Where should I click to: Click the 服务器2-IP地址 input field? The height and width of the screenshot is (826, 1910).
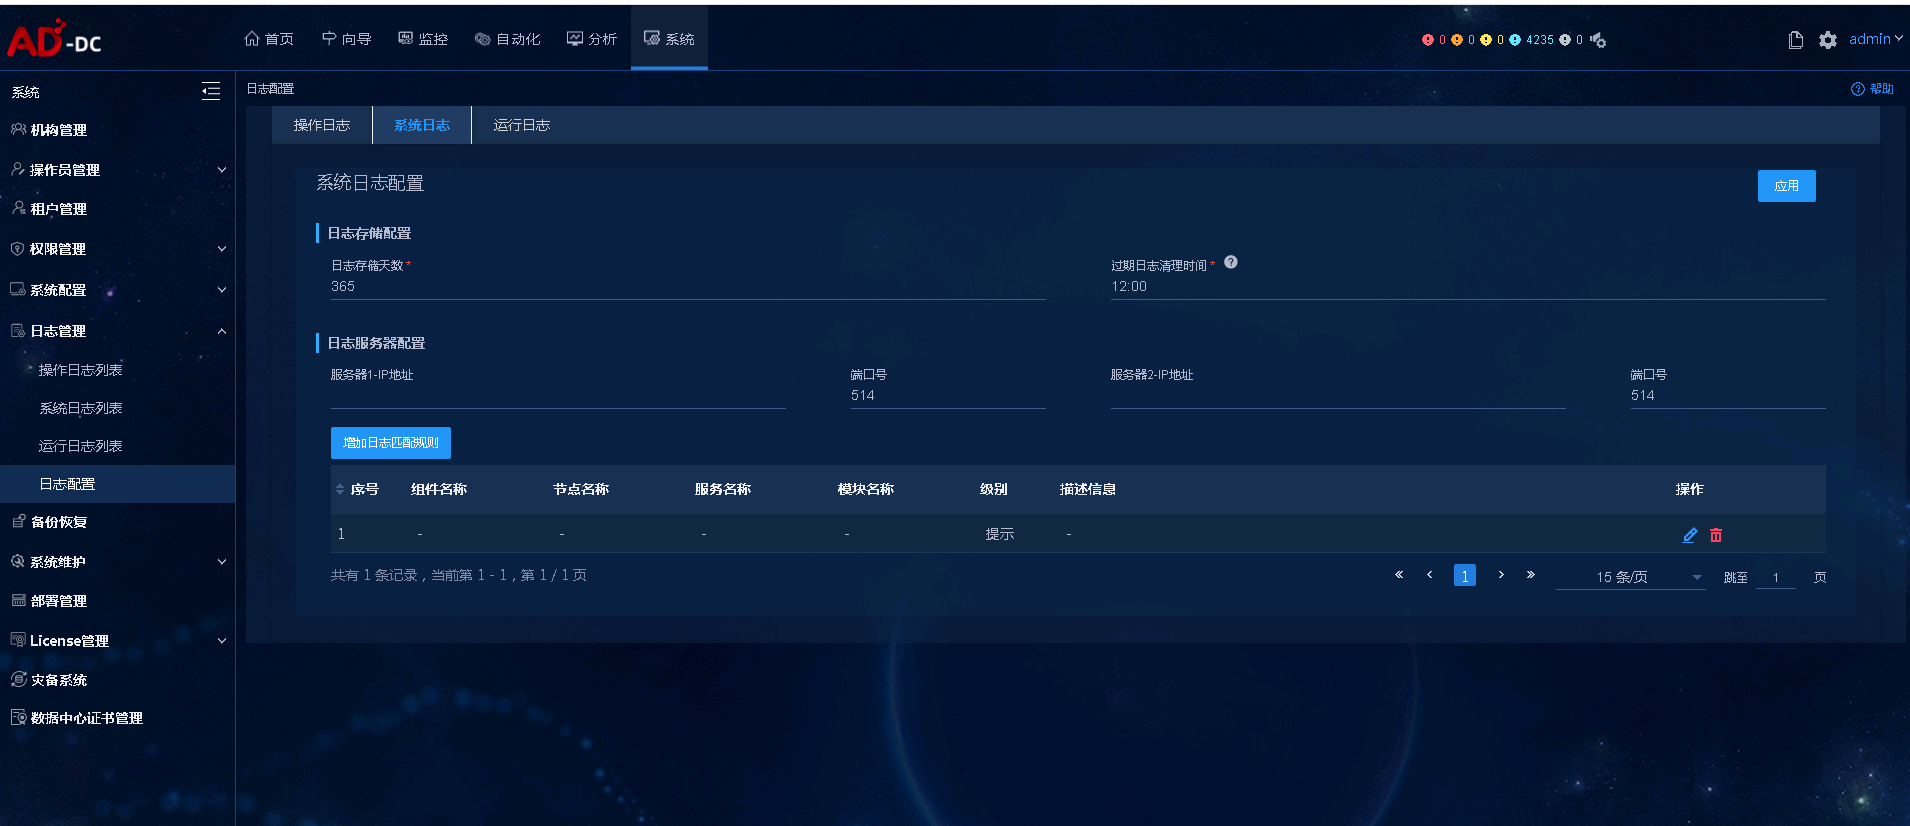pos(1338,396)
